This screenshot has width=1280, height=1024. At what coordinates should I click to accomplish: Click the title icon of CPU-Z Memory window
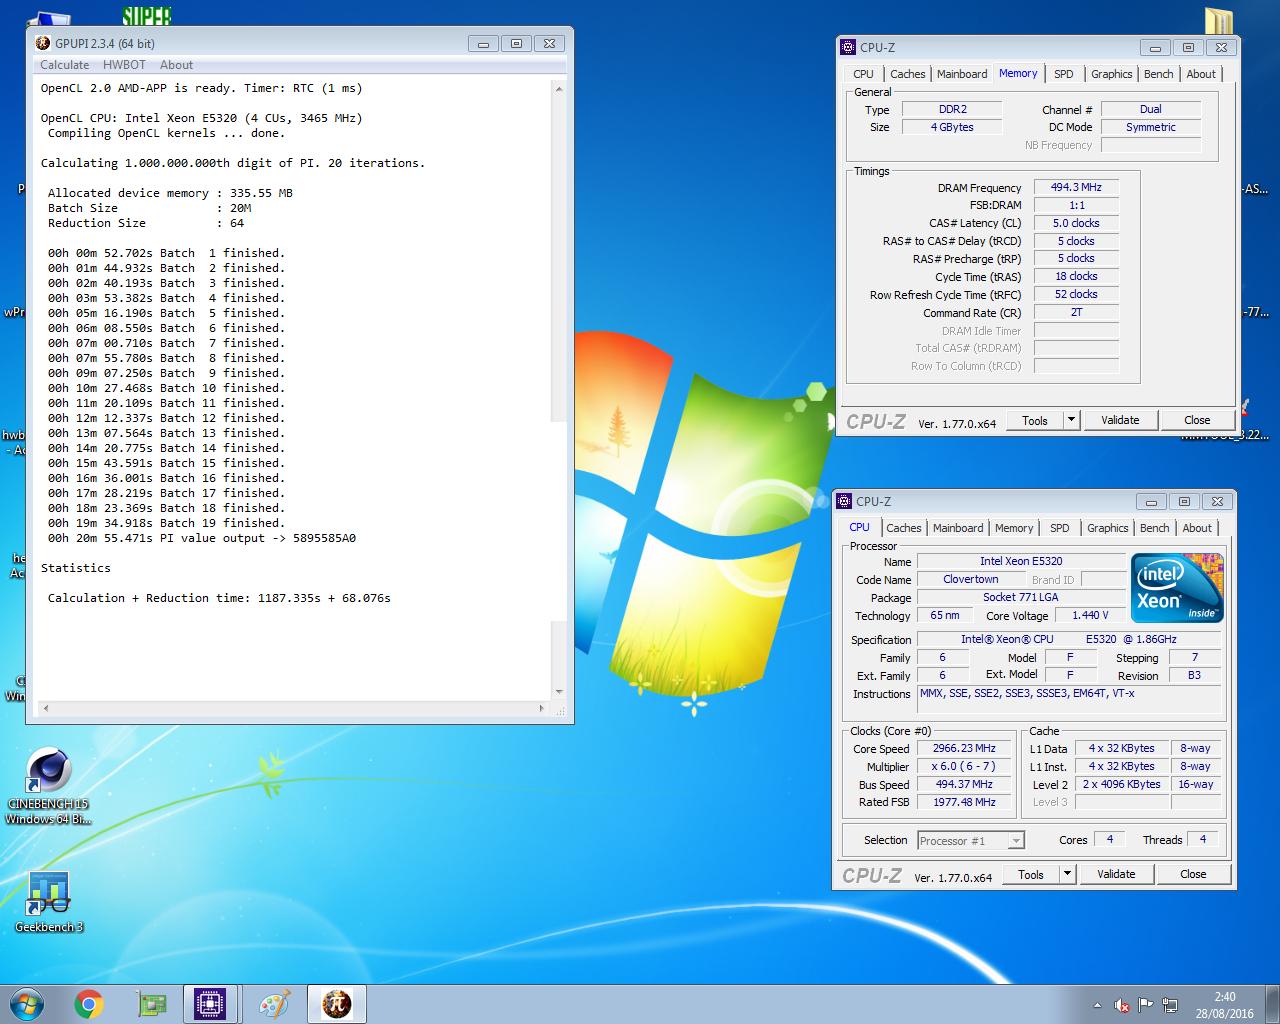[x=848, y=47]
